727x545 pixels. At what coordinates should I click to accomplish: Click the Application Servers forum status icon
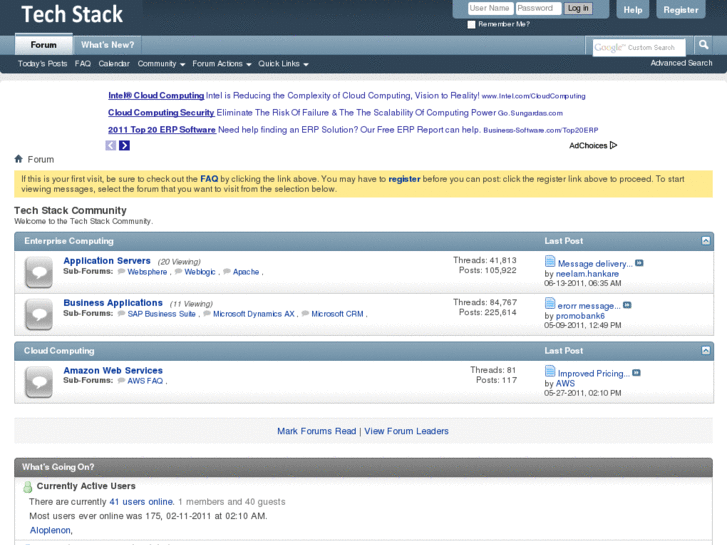click(x=39, y=272)
